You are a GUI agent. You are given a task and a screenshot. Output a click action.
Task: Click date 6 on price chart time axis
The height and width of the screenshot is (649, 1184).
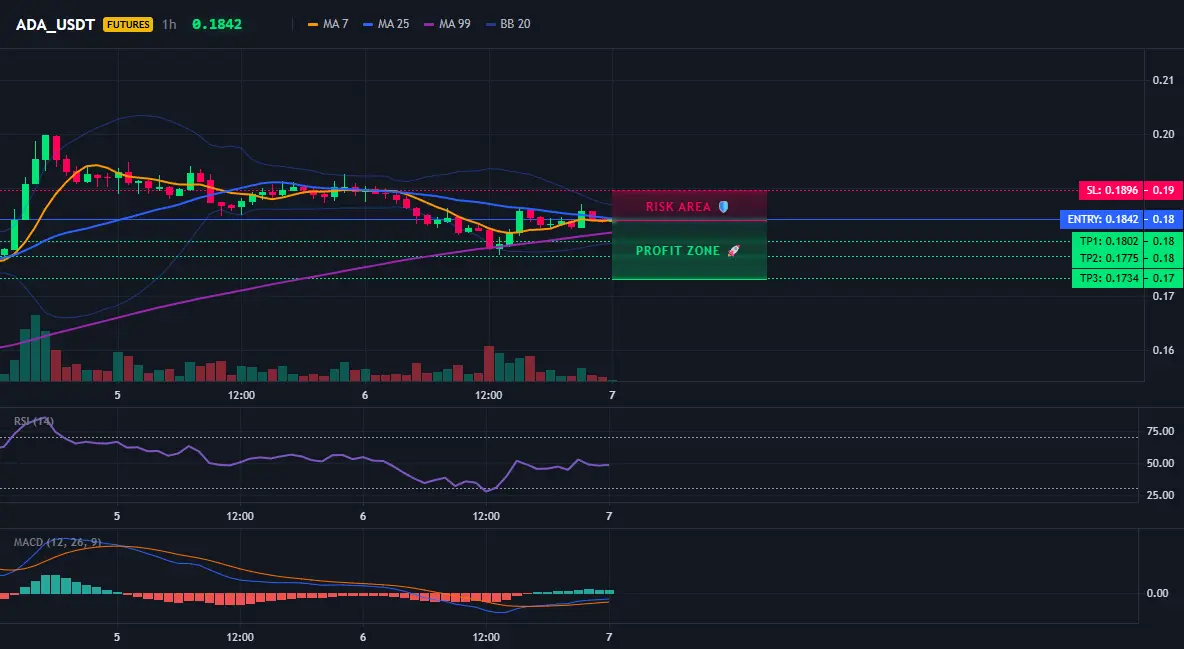(x=365, y=395)
